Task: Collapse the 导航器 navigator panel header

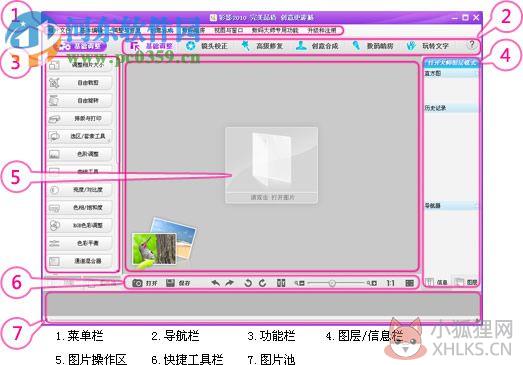Action: pos(451,206)
